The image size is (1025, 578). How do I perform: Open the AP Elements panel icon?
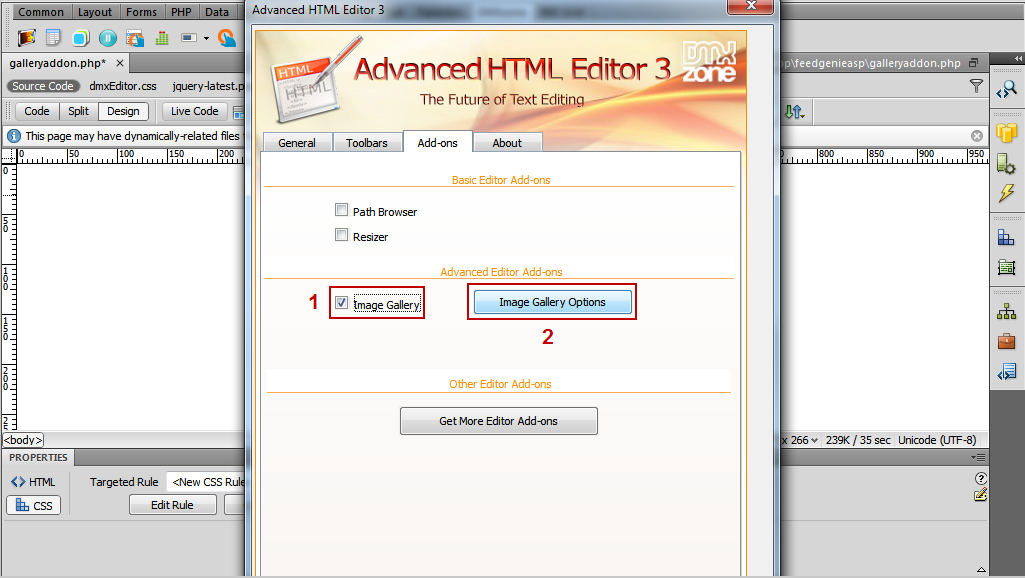click(1007, 267)
